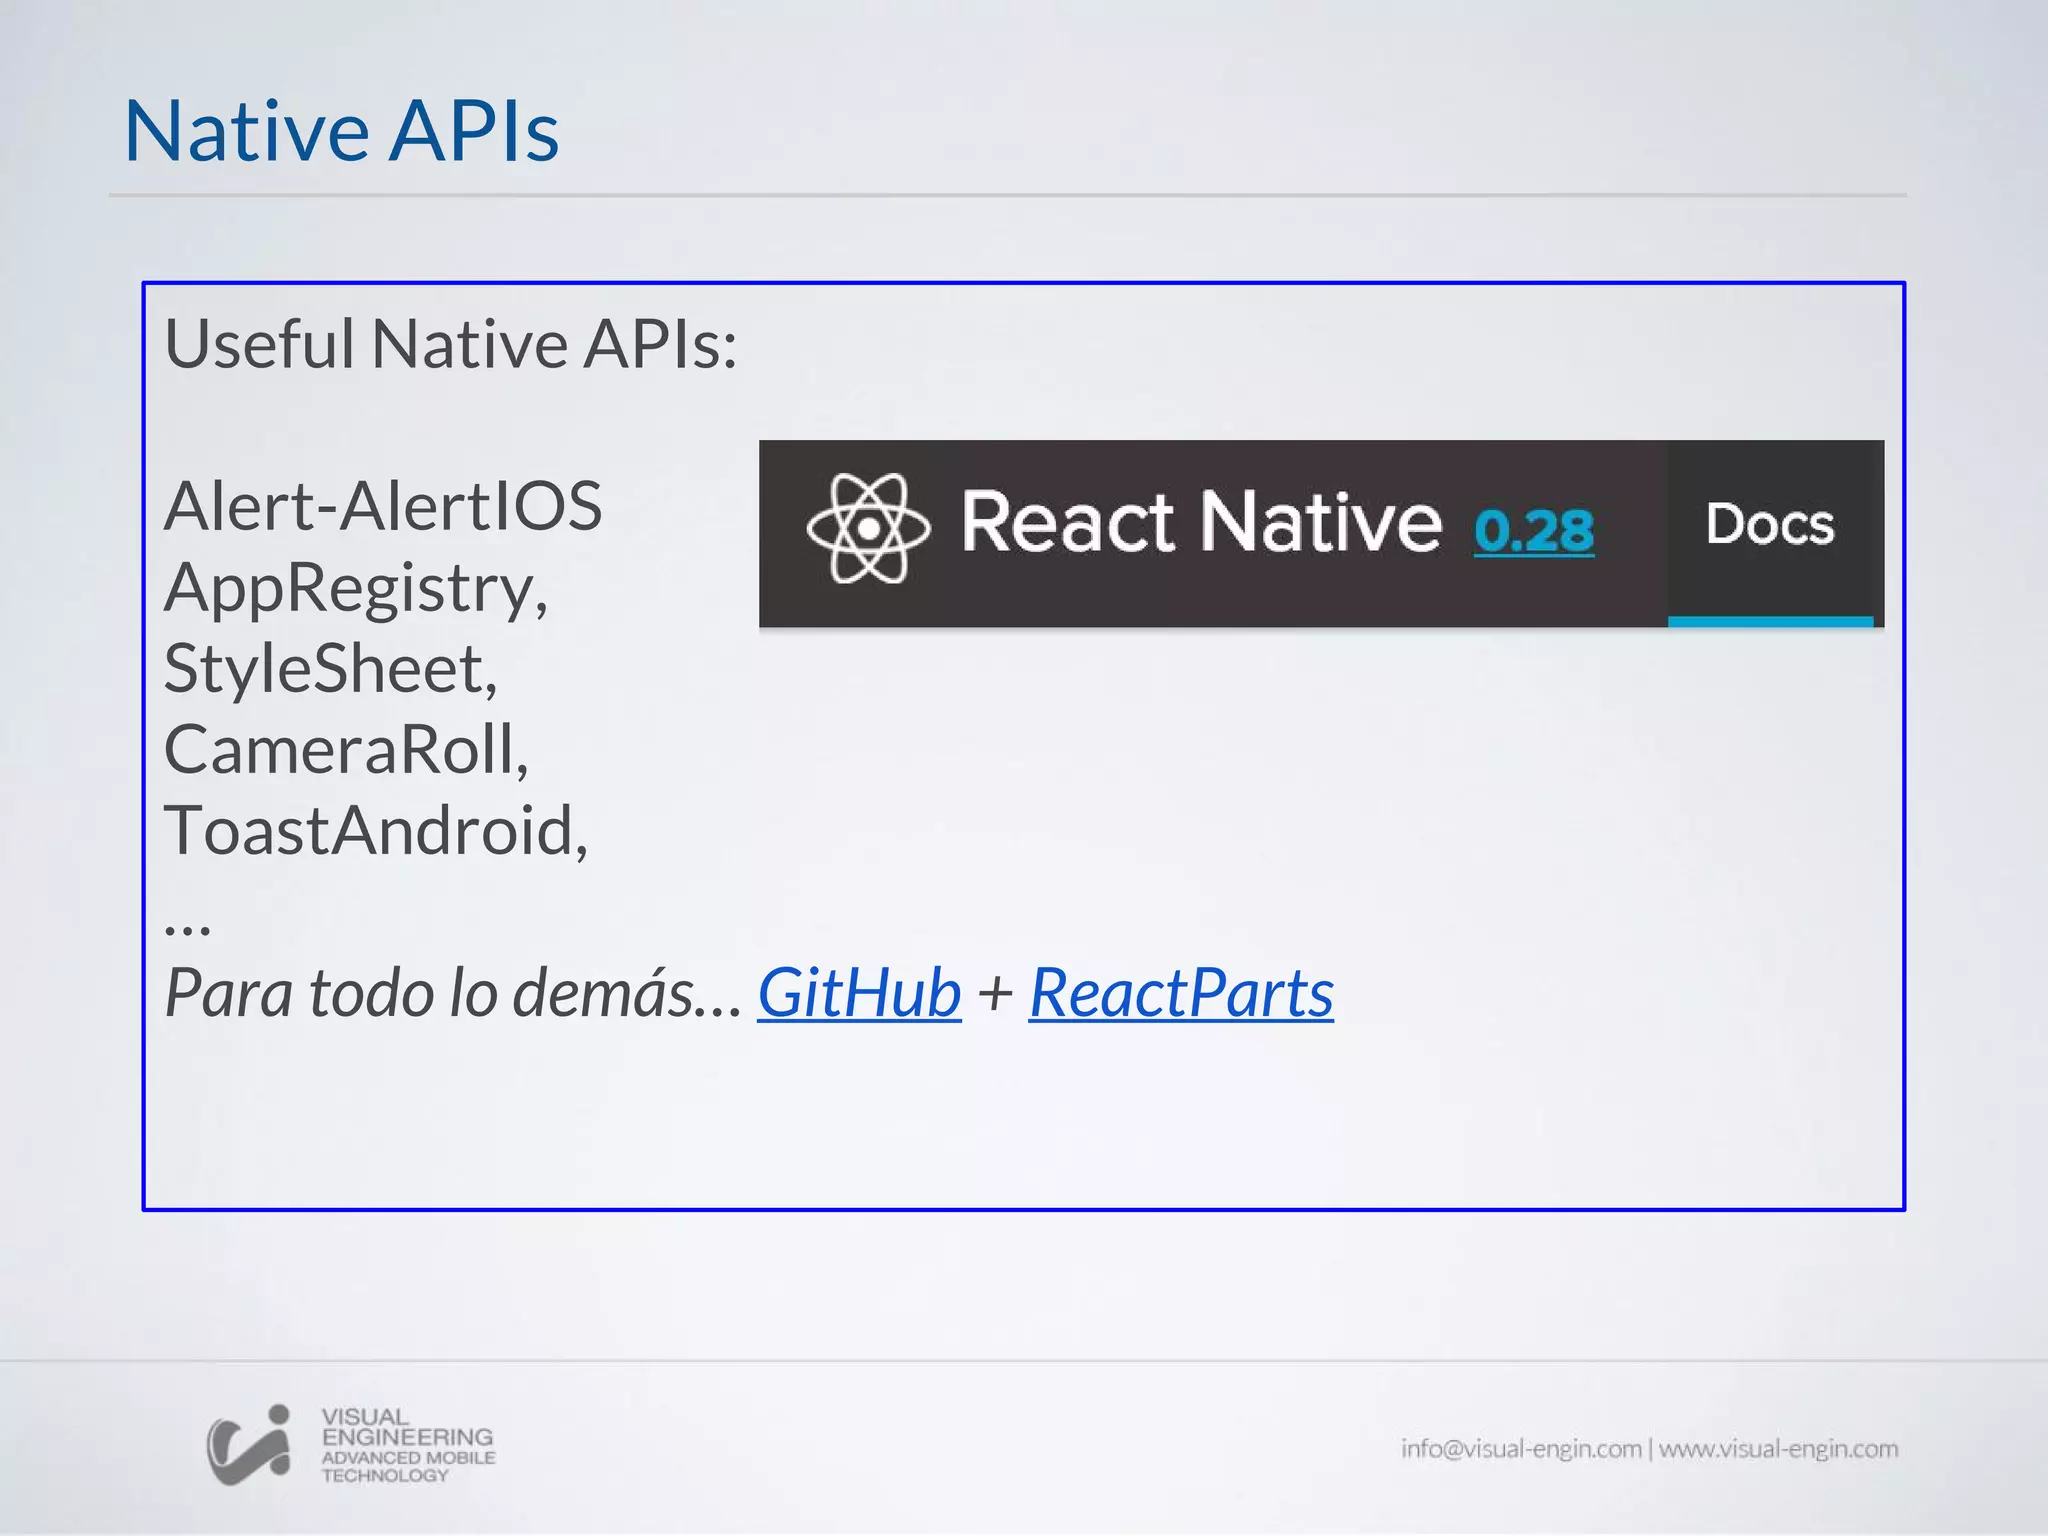2048x1536 pixels.
Task: Click the info@visual-engin.com email text
Action: [x=1521, y=1448]
